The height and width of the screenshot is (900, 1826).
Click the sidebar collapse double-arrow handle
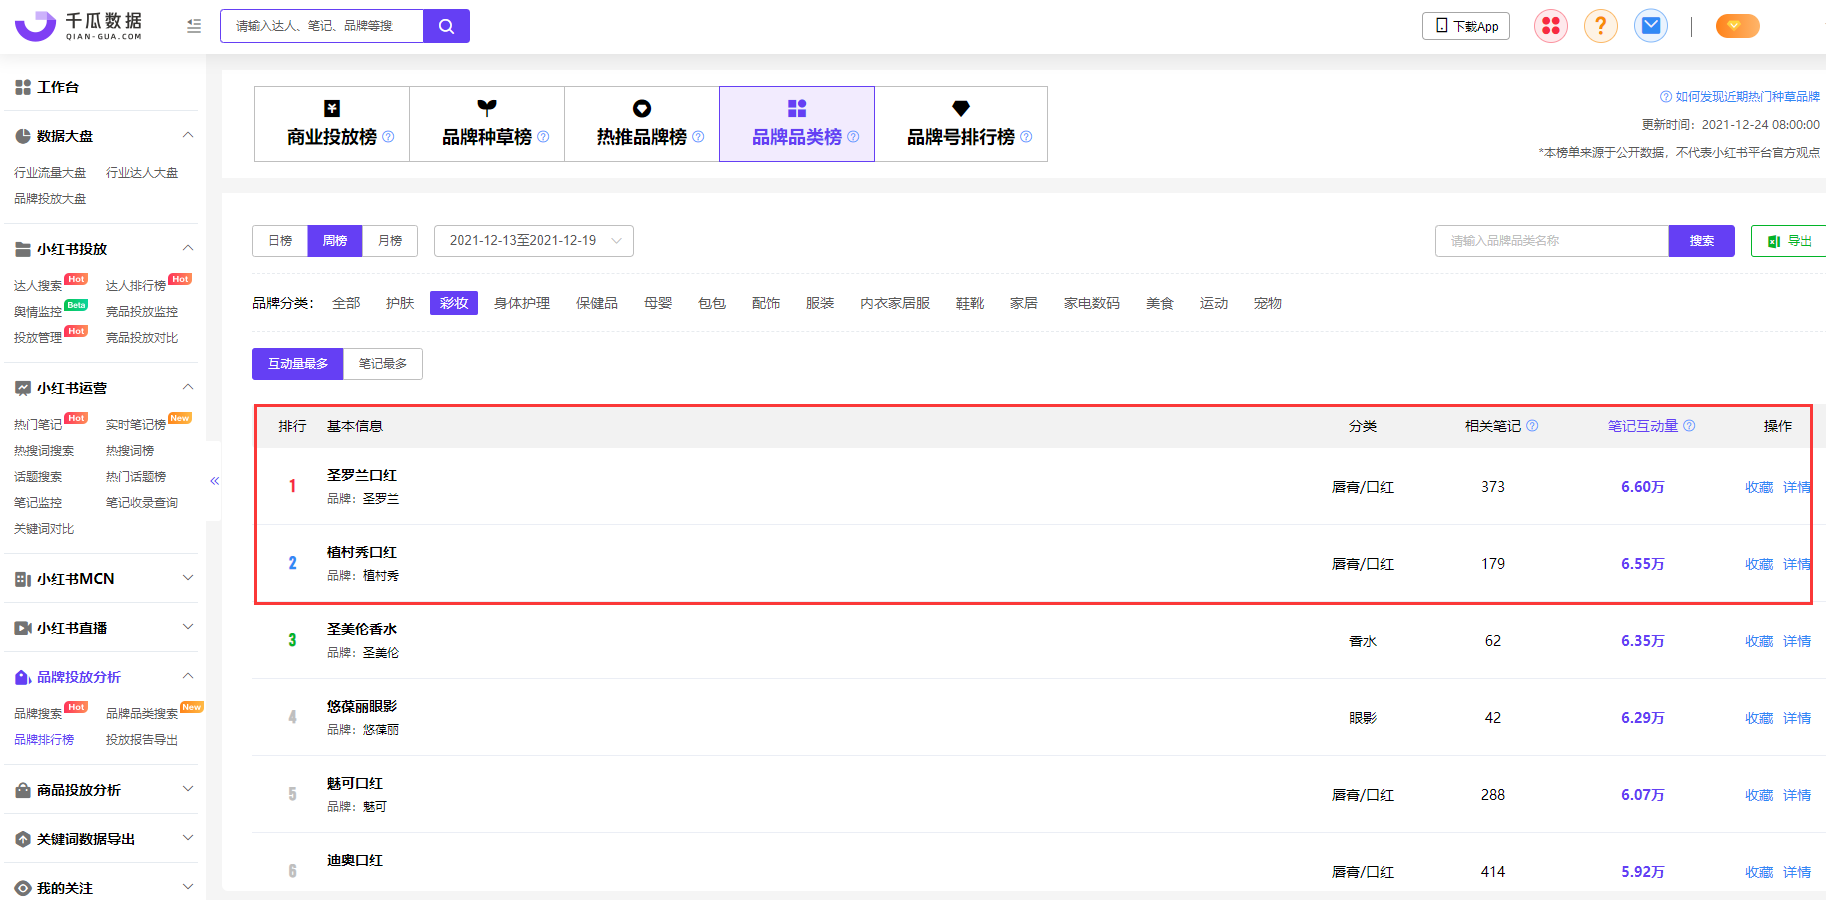click(x=214, y=481)
